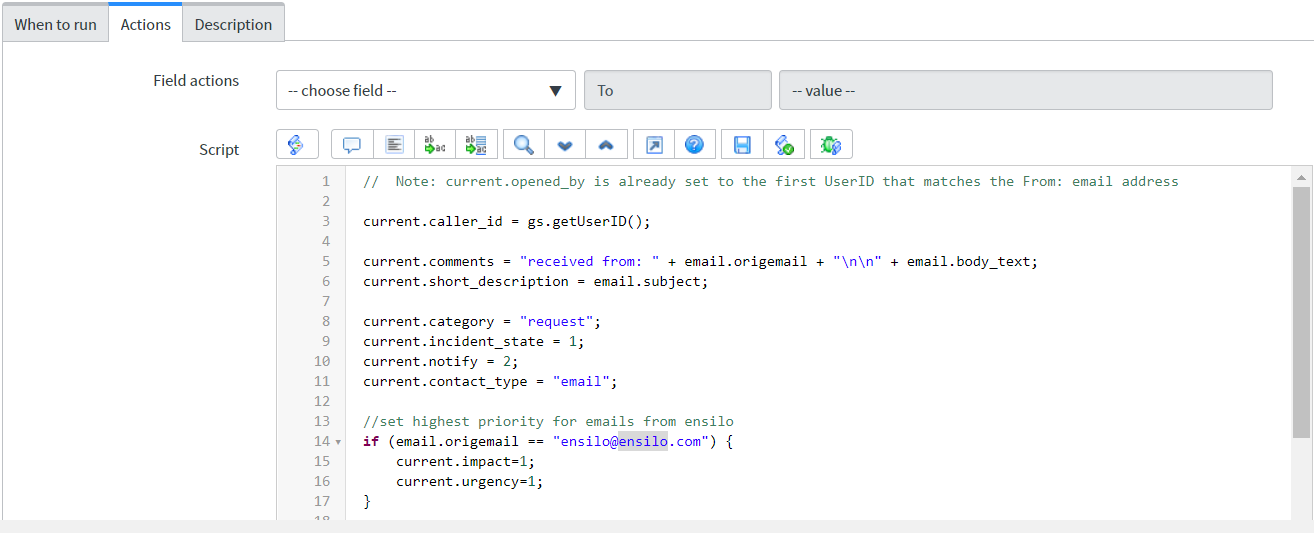Collapse the if block at line 14
Image resolution: width=1314 pixels, height=533 pixels.
click(338, 442)
